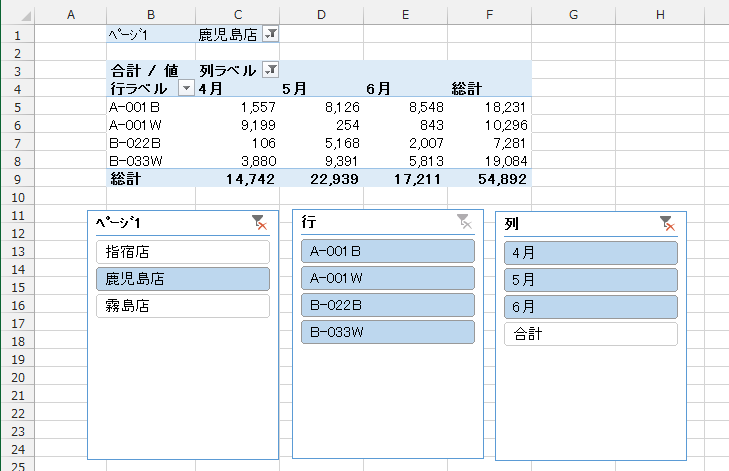Clear filter on 列 slicer
Image resolution: width=729 pixels, height=471 pixels.
click(667, 224)
